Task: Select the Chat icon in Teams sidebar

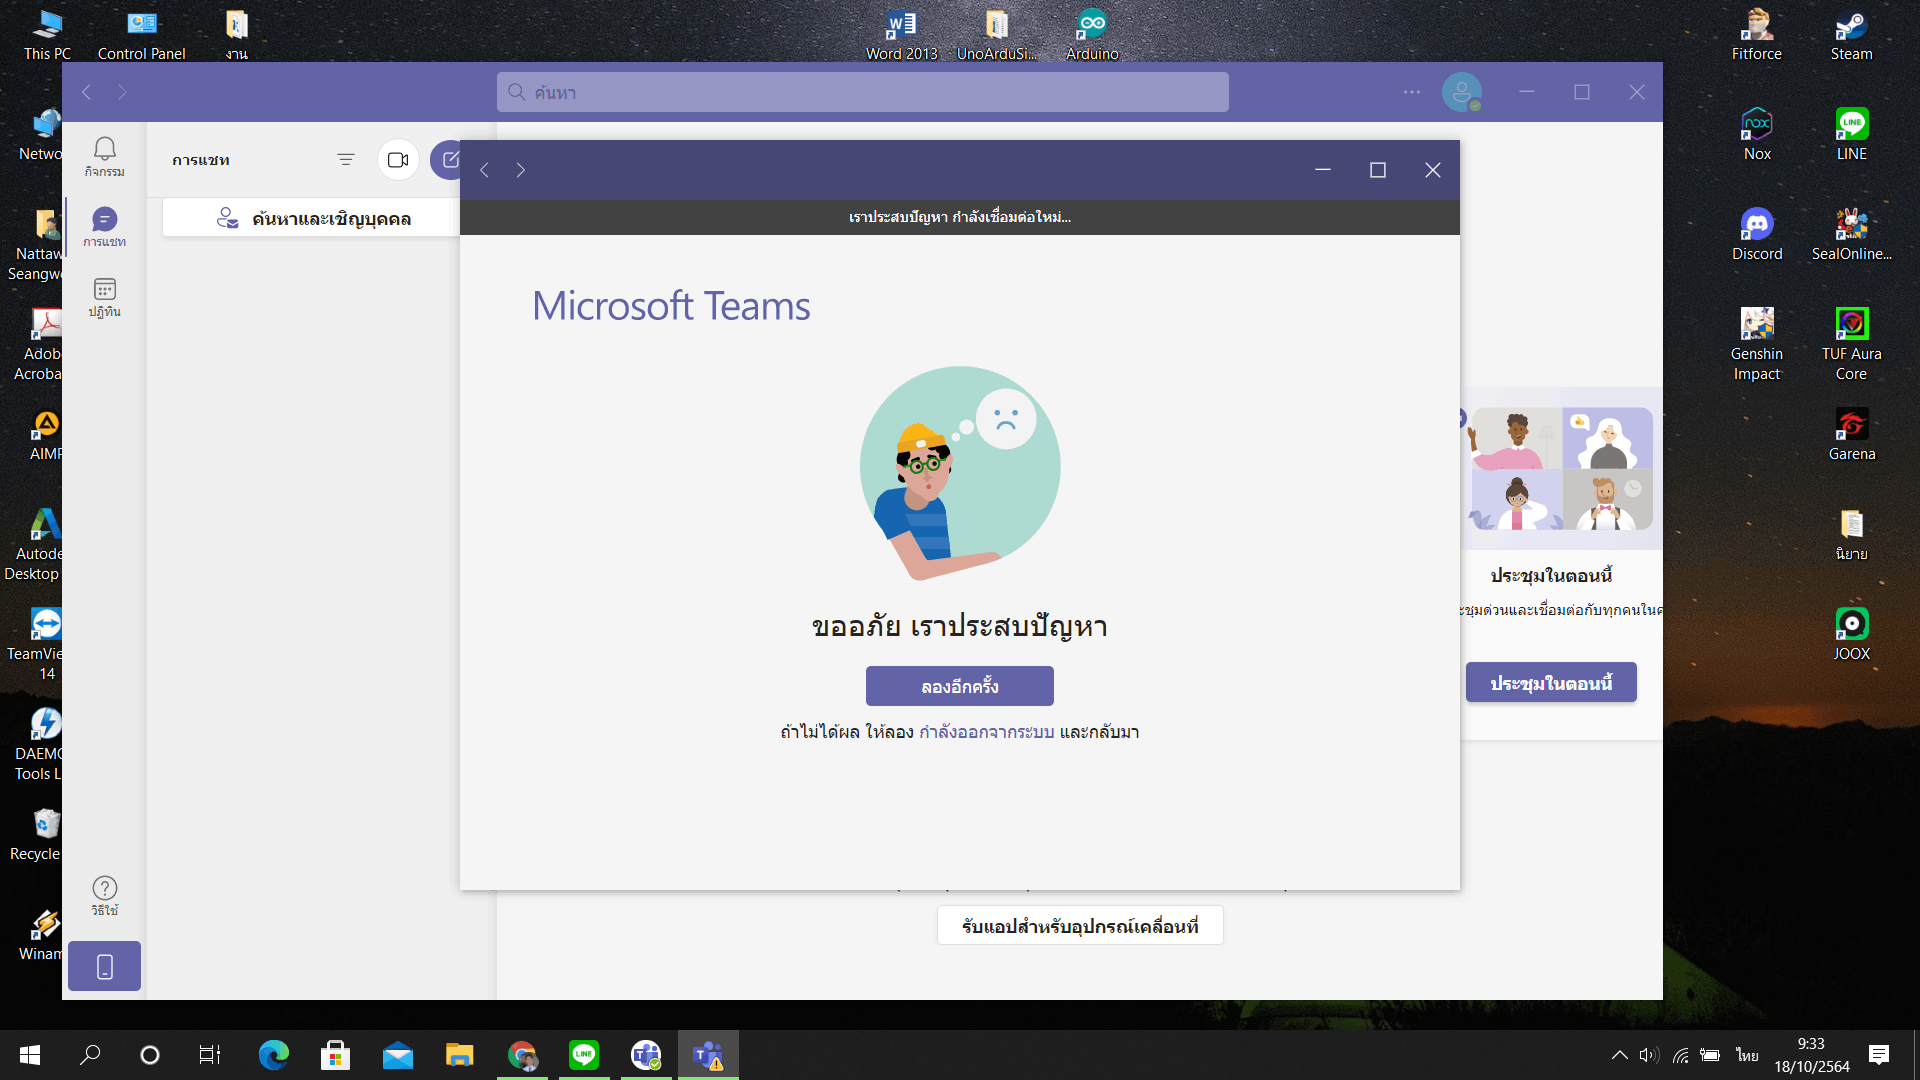Action: [104, 226]
